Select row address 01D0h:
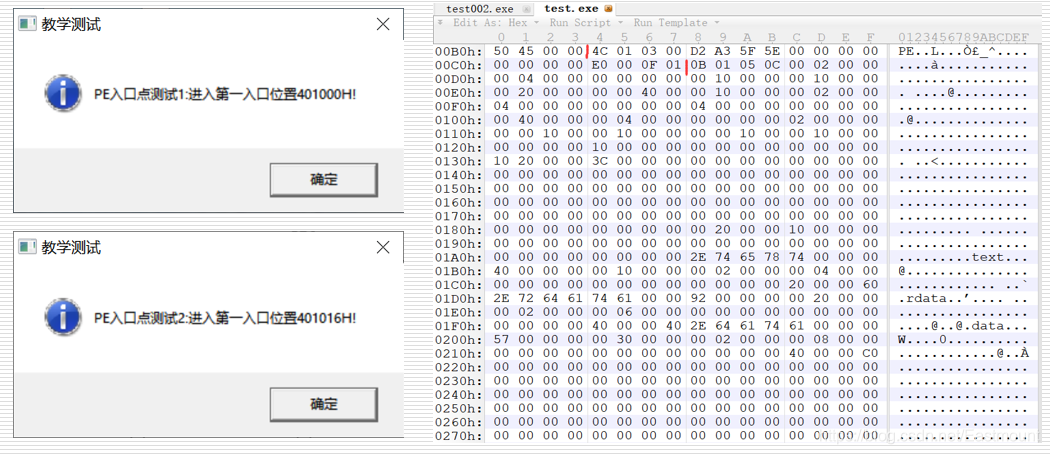Viewport: 1050px width, 454px height. [x=459, y=299]
